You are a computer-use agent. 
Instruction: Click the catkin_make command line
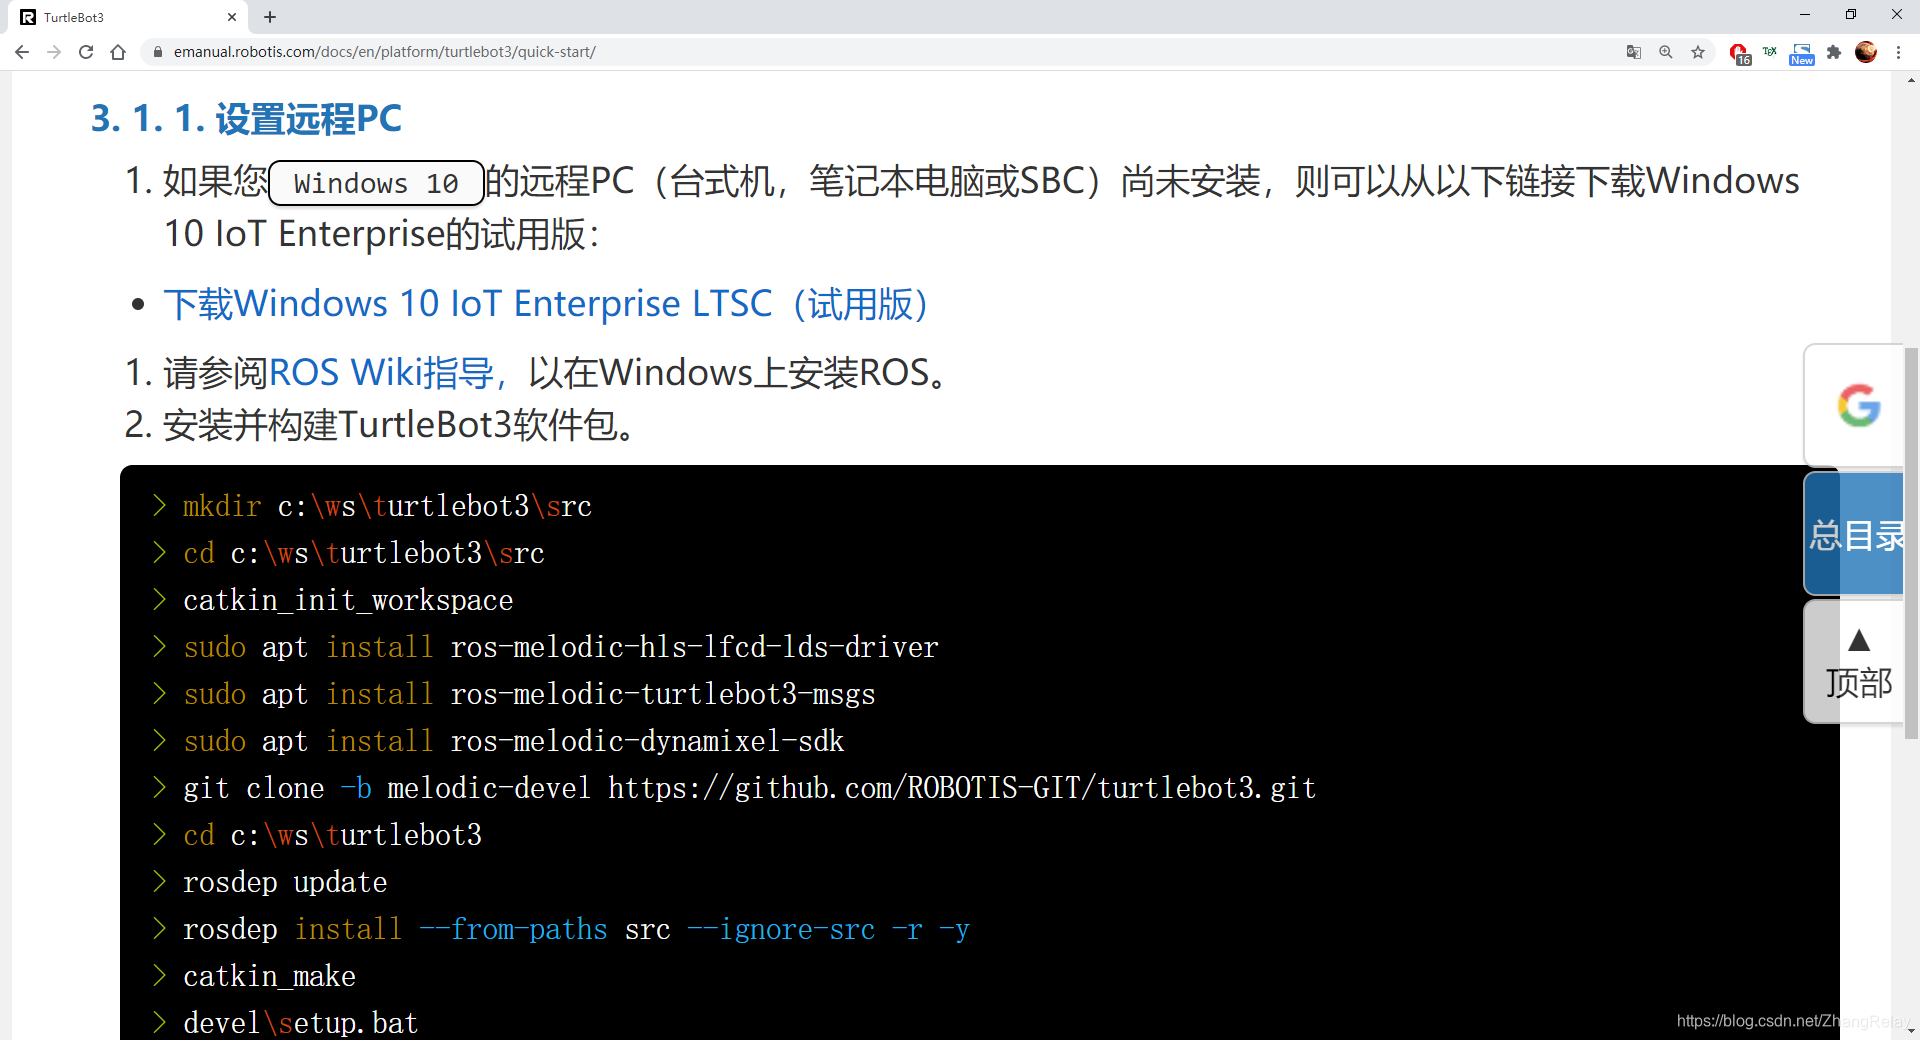269,976
